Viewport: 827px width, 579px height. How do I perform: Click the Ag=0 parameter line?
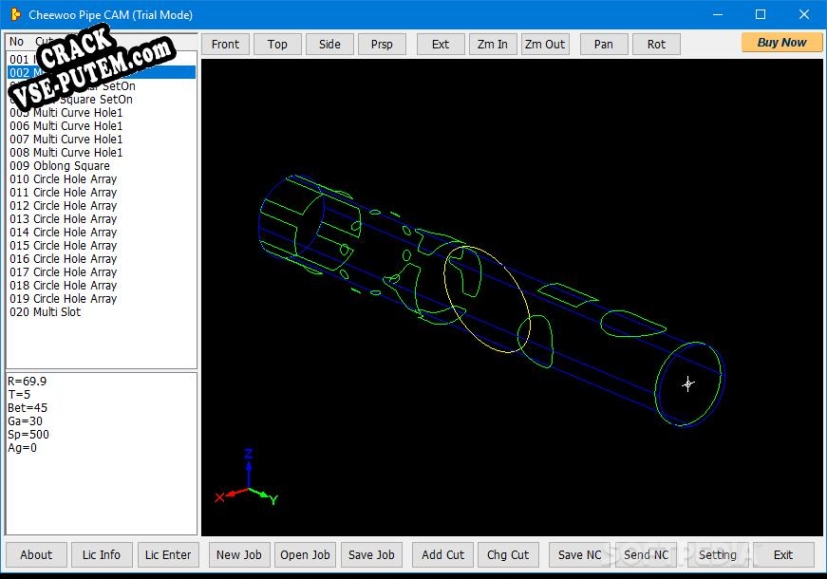coord(22,448)
